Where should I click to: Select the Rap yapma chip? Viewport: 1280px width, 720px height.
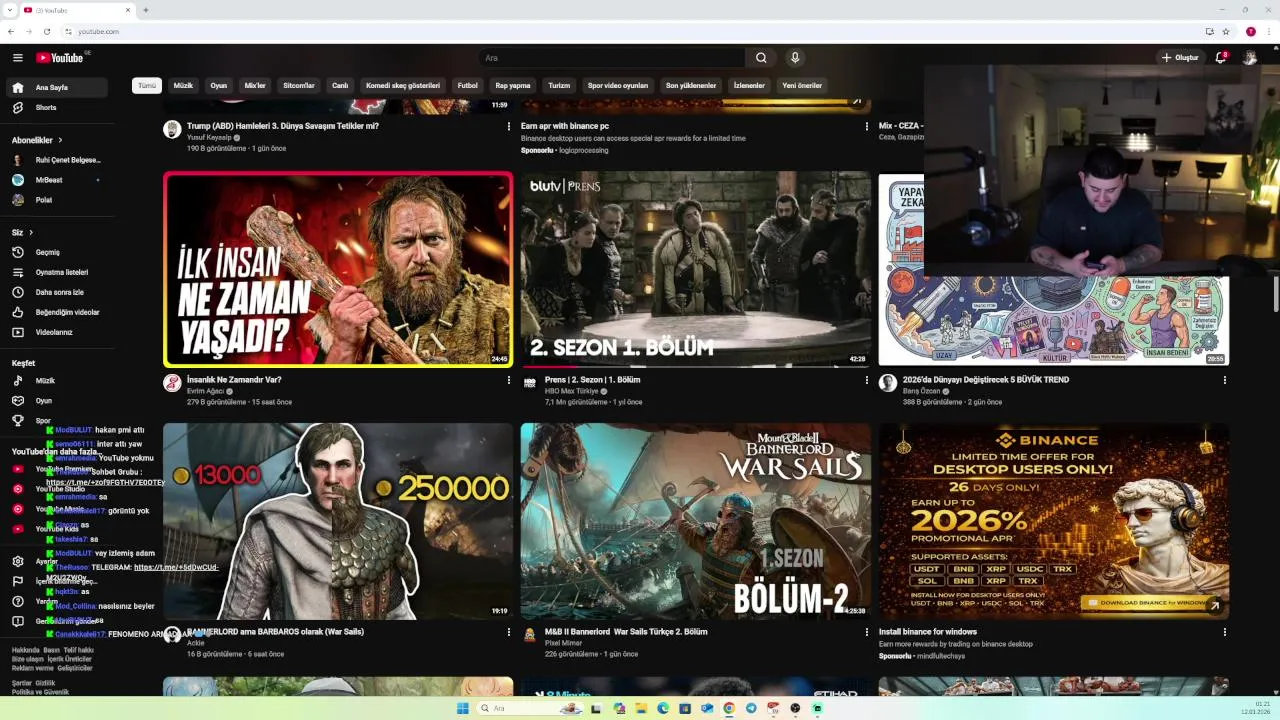(x=513, y=85)
